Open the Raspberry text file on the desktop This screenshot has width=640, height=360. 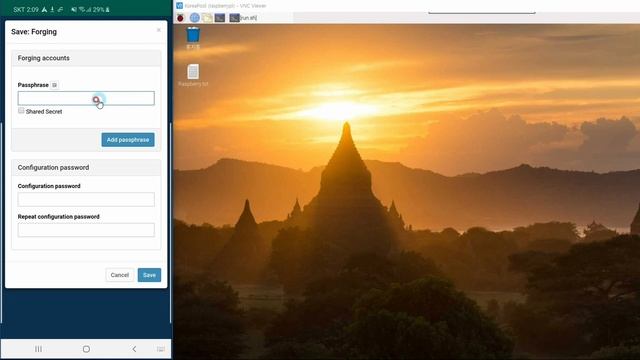193,75
